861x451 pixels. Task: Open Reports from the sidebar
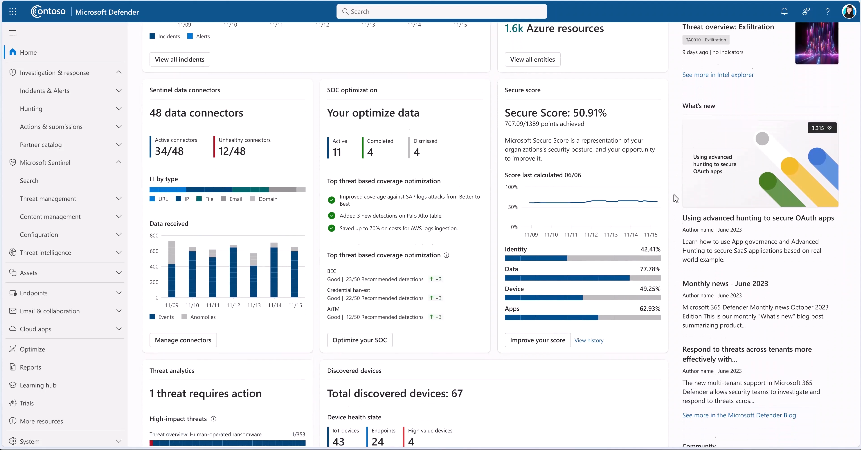pos(30,368)
